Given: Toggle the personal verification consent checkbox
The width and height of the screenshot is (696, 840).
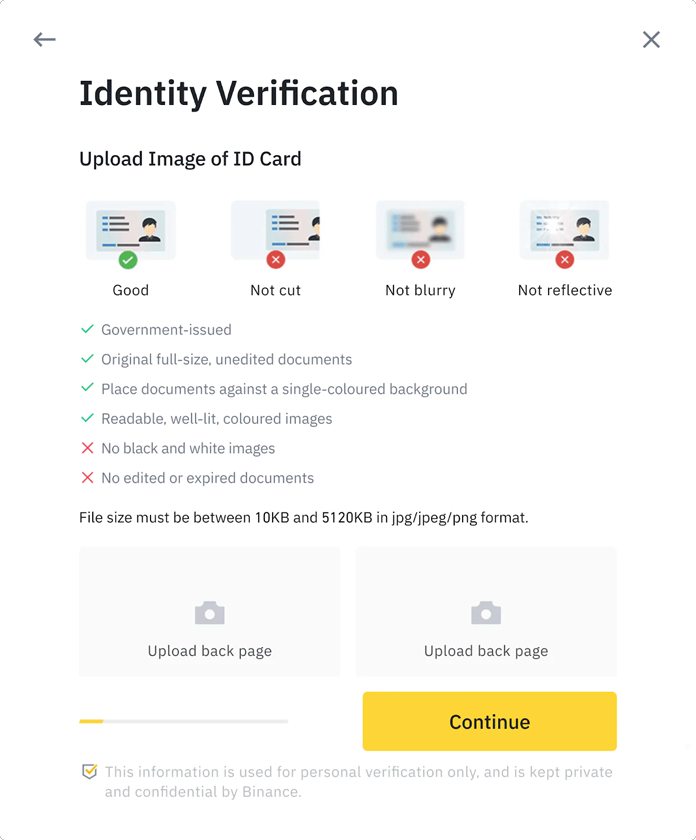Looking at the screenshot, I should [x=90, y=772].
